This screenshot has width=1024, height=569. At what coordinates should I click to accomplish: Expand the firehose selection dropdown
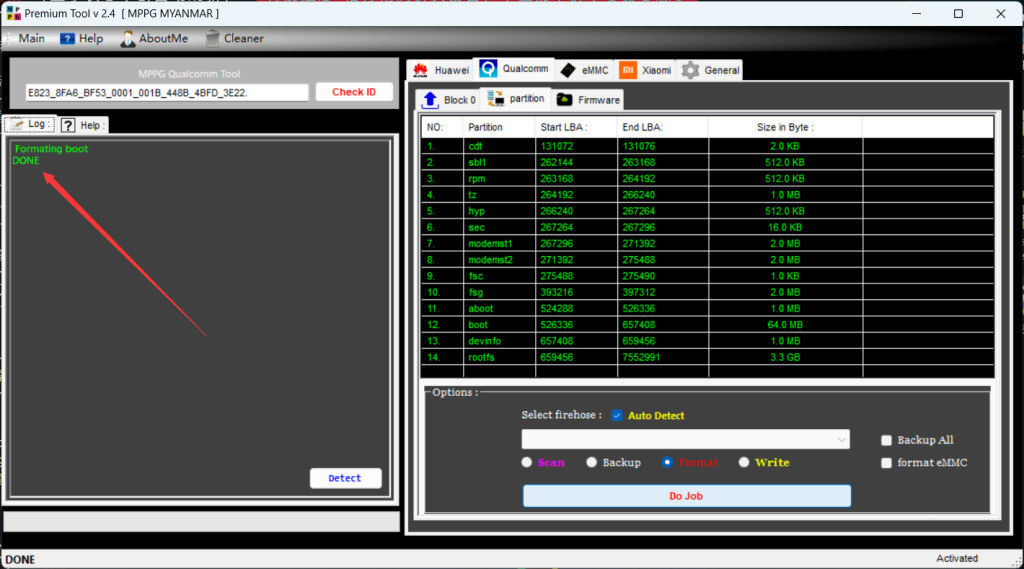[840, 440]
